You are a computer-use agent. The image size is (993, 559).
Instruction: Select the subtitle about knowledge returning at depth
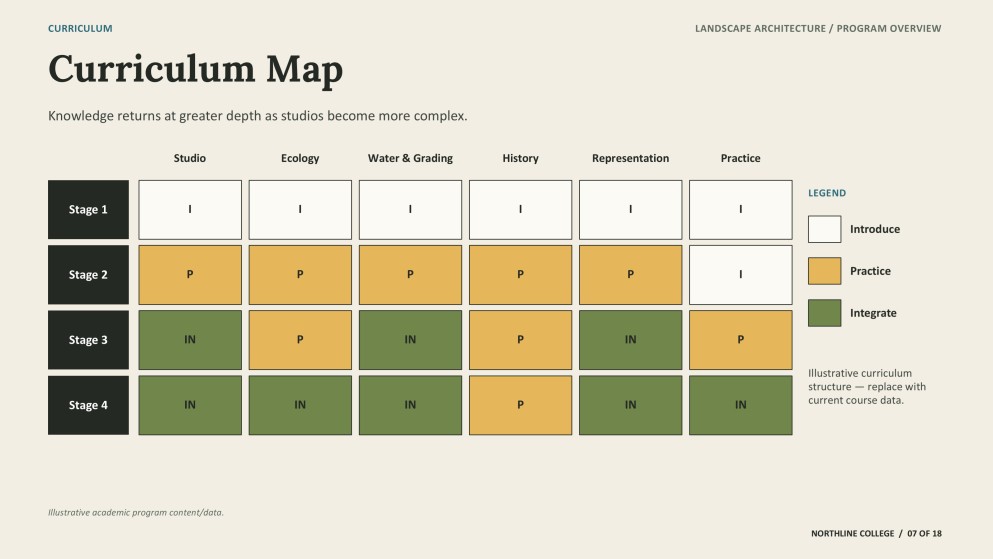[258, 116]
